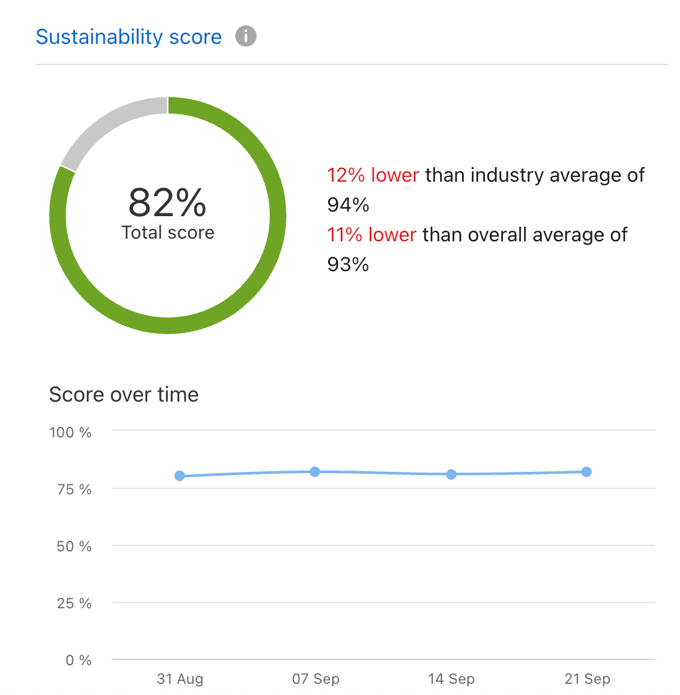Click the red '12% lower' industry text

373,176
